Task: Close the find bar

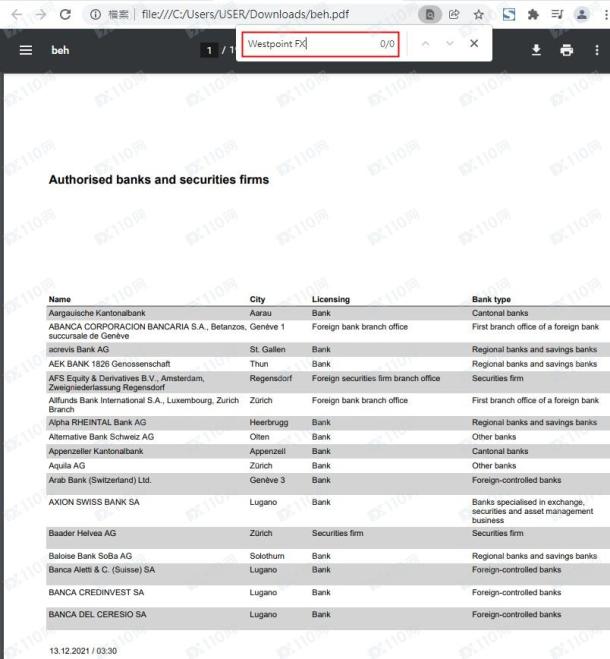Action: 474,43
